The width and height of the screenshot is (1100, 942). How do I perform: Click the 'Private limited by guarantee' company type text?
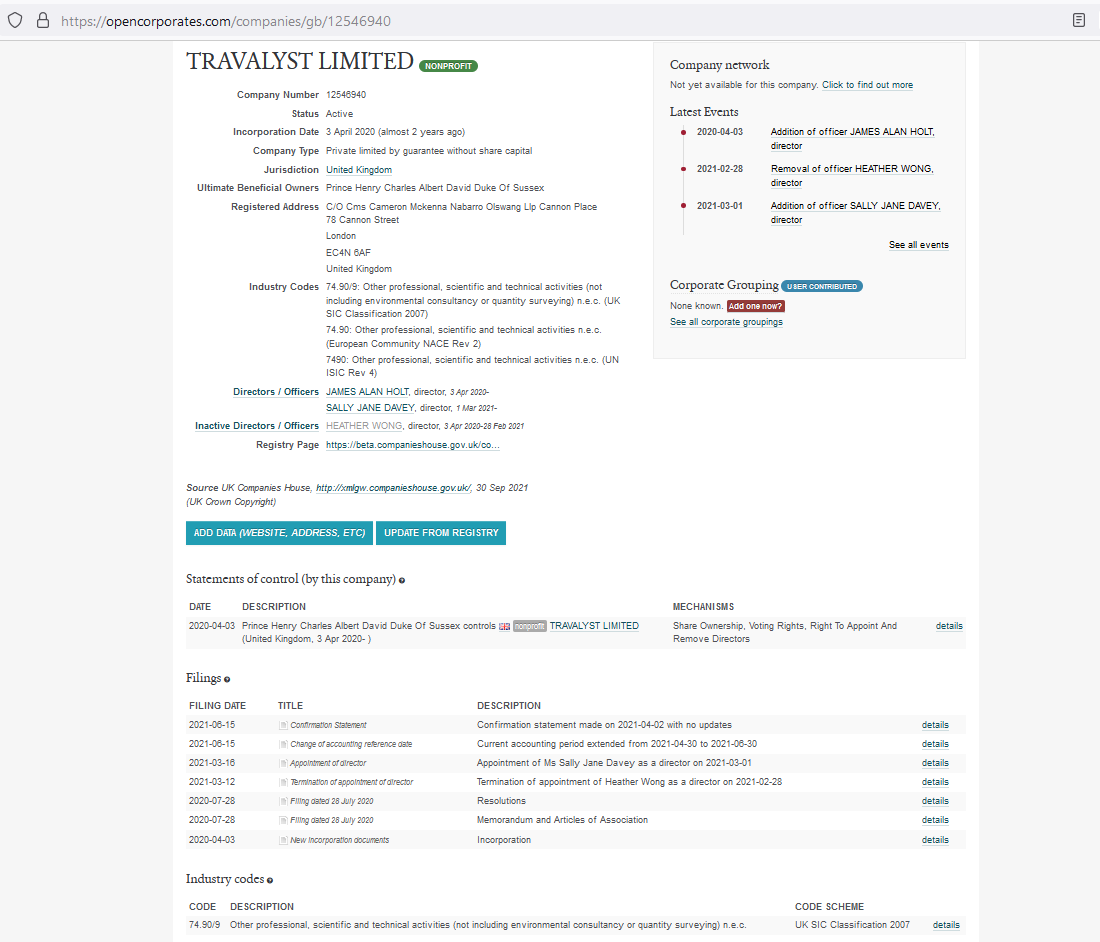(429, 151)
